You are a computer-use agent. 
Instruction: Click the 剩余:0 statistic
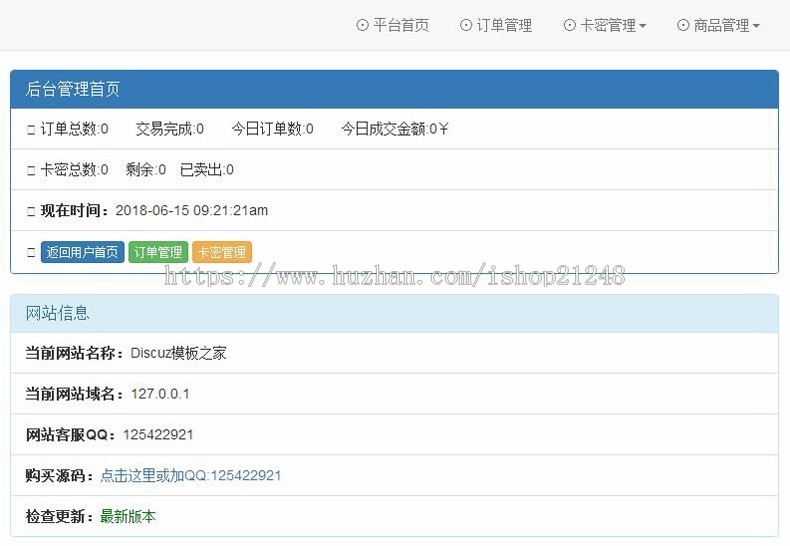click(x=146, y=170)
